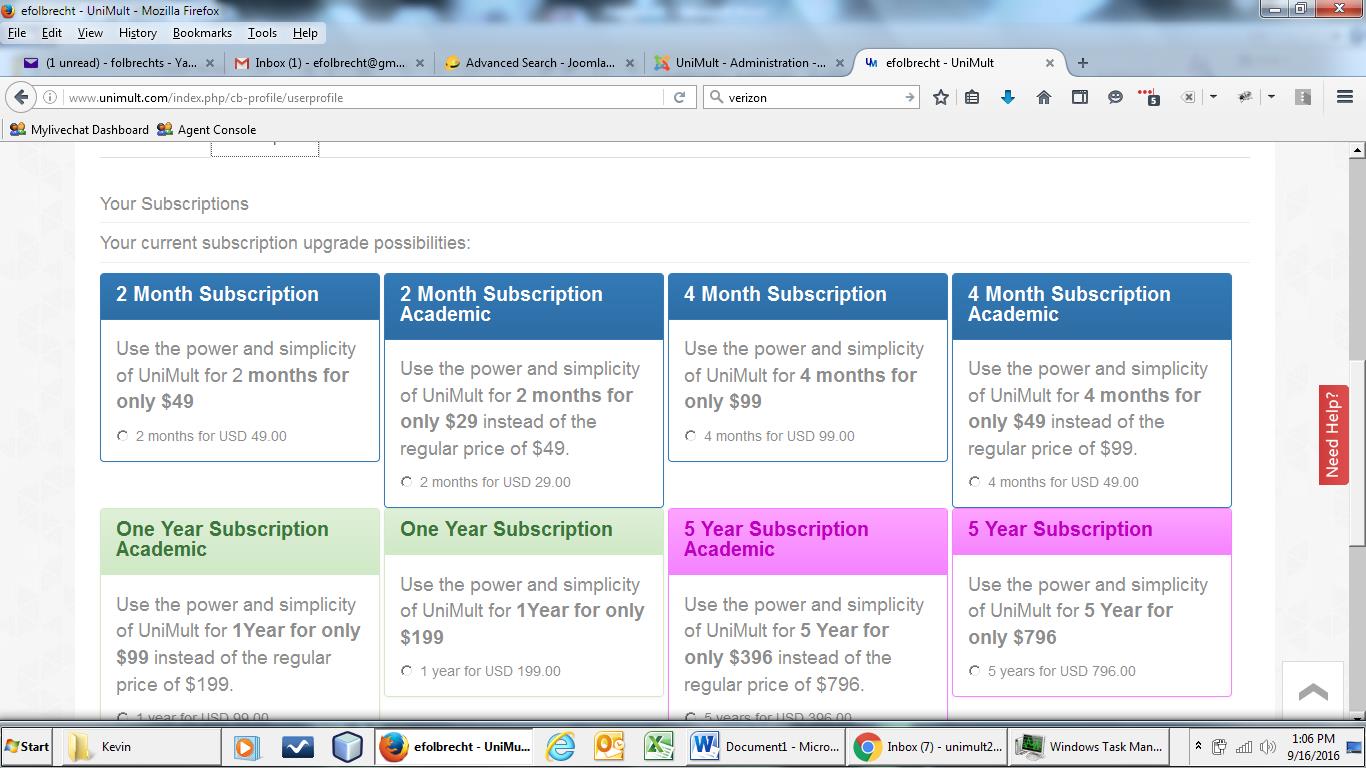Show site identity info icon

(x=50, y=98)
